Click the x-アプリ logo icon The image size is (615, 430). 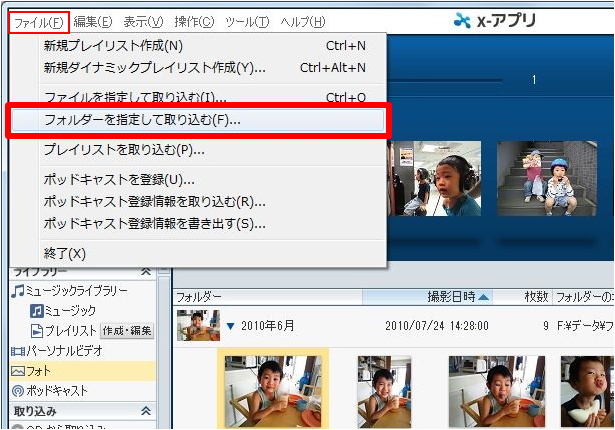(x=461, y=20)
